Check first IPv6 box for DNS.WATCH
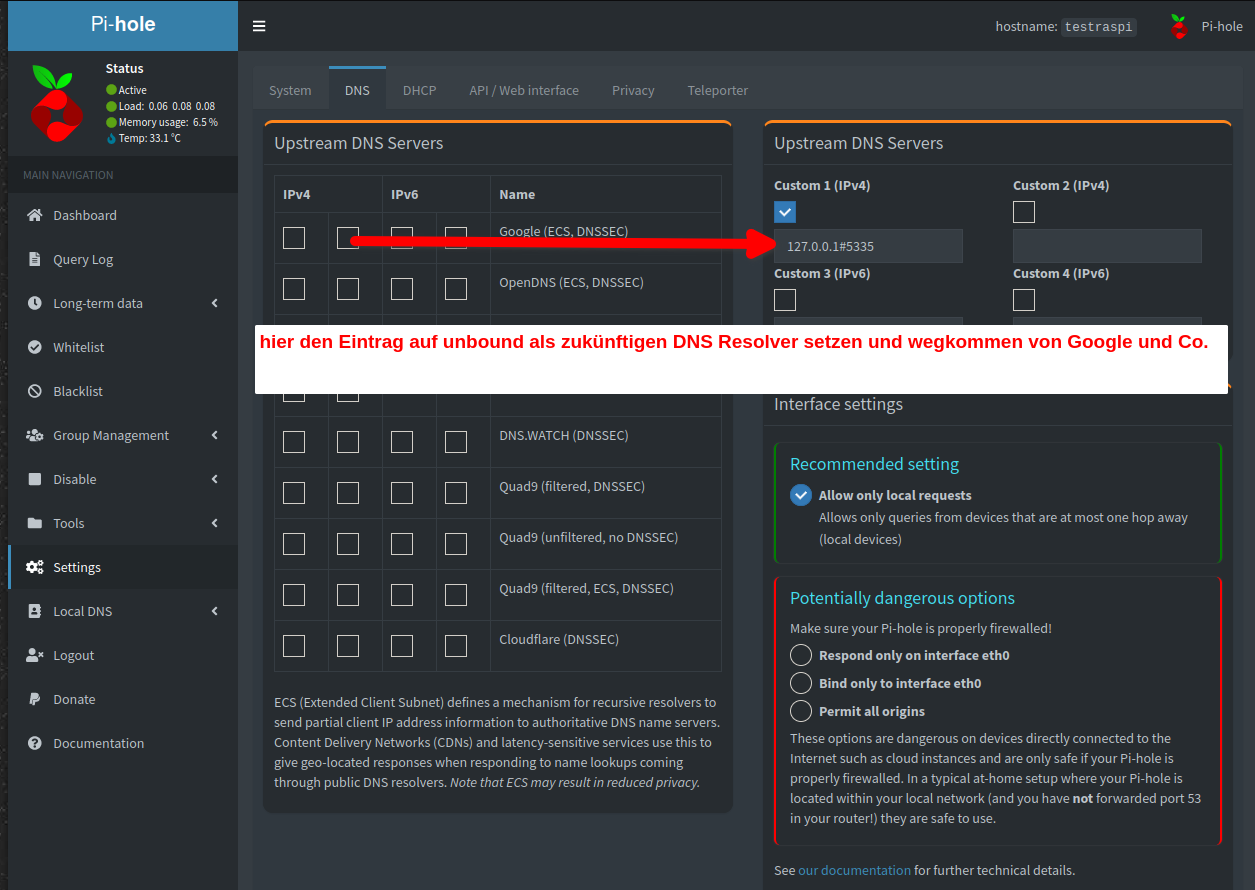 click(x=402, y=442)
